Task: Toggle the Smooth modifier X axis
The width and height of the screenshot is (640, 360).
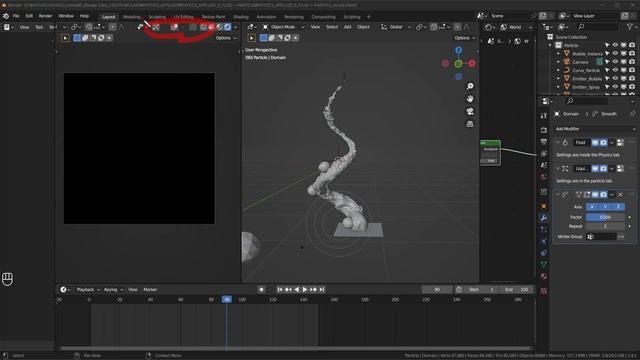Action: (x=592, y=207)
